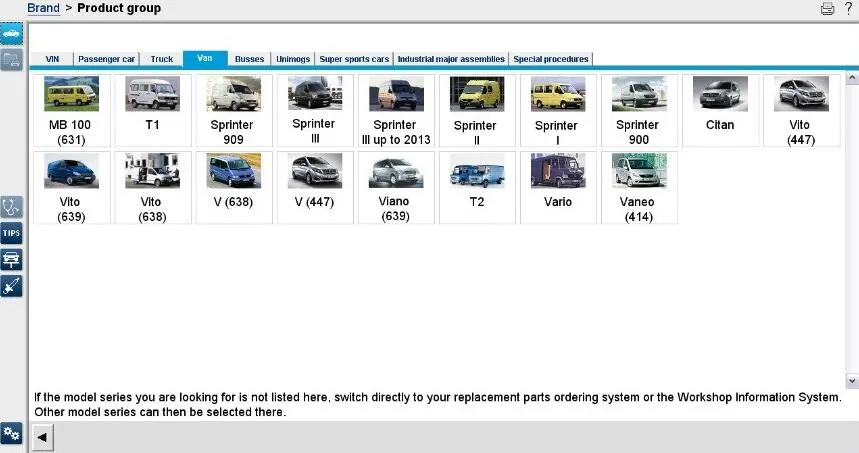
Task: Switch to the Truck tab
Action: (x=162, y=59)
